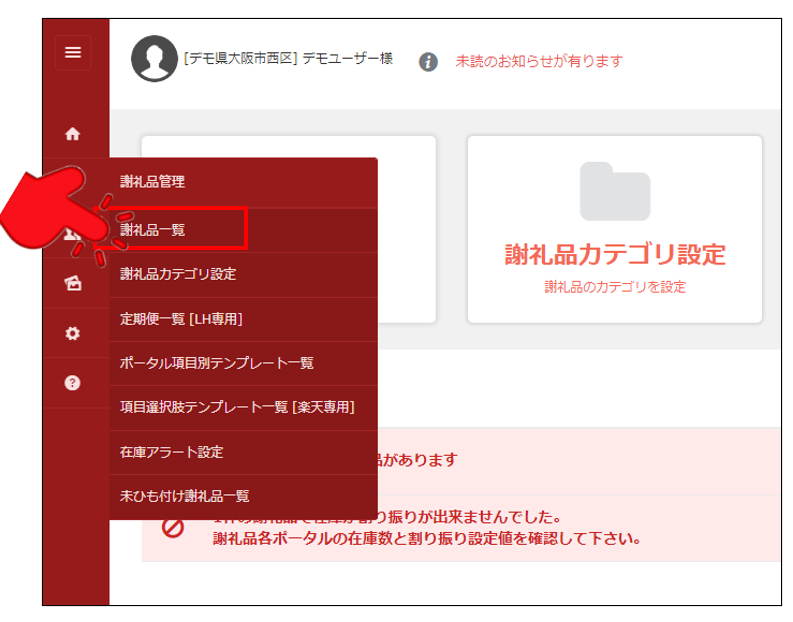Click the 謝礼品管理 menu header
This screenshot has width=793, height=622.
click(152, 182)
